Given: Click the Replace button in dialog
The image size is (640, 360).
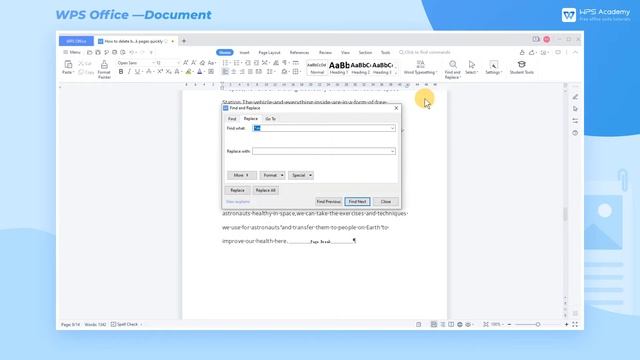Looking at the screenshot, I should [237, 190].
